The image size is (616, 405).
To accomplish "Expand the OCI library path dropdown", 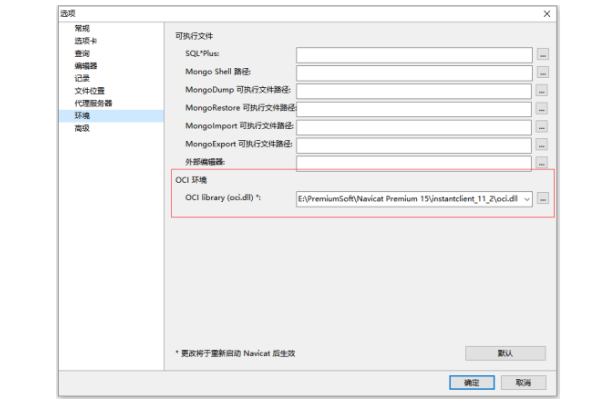I will 527,199.
